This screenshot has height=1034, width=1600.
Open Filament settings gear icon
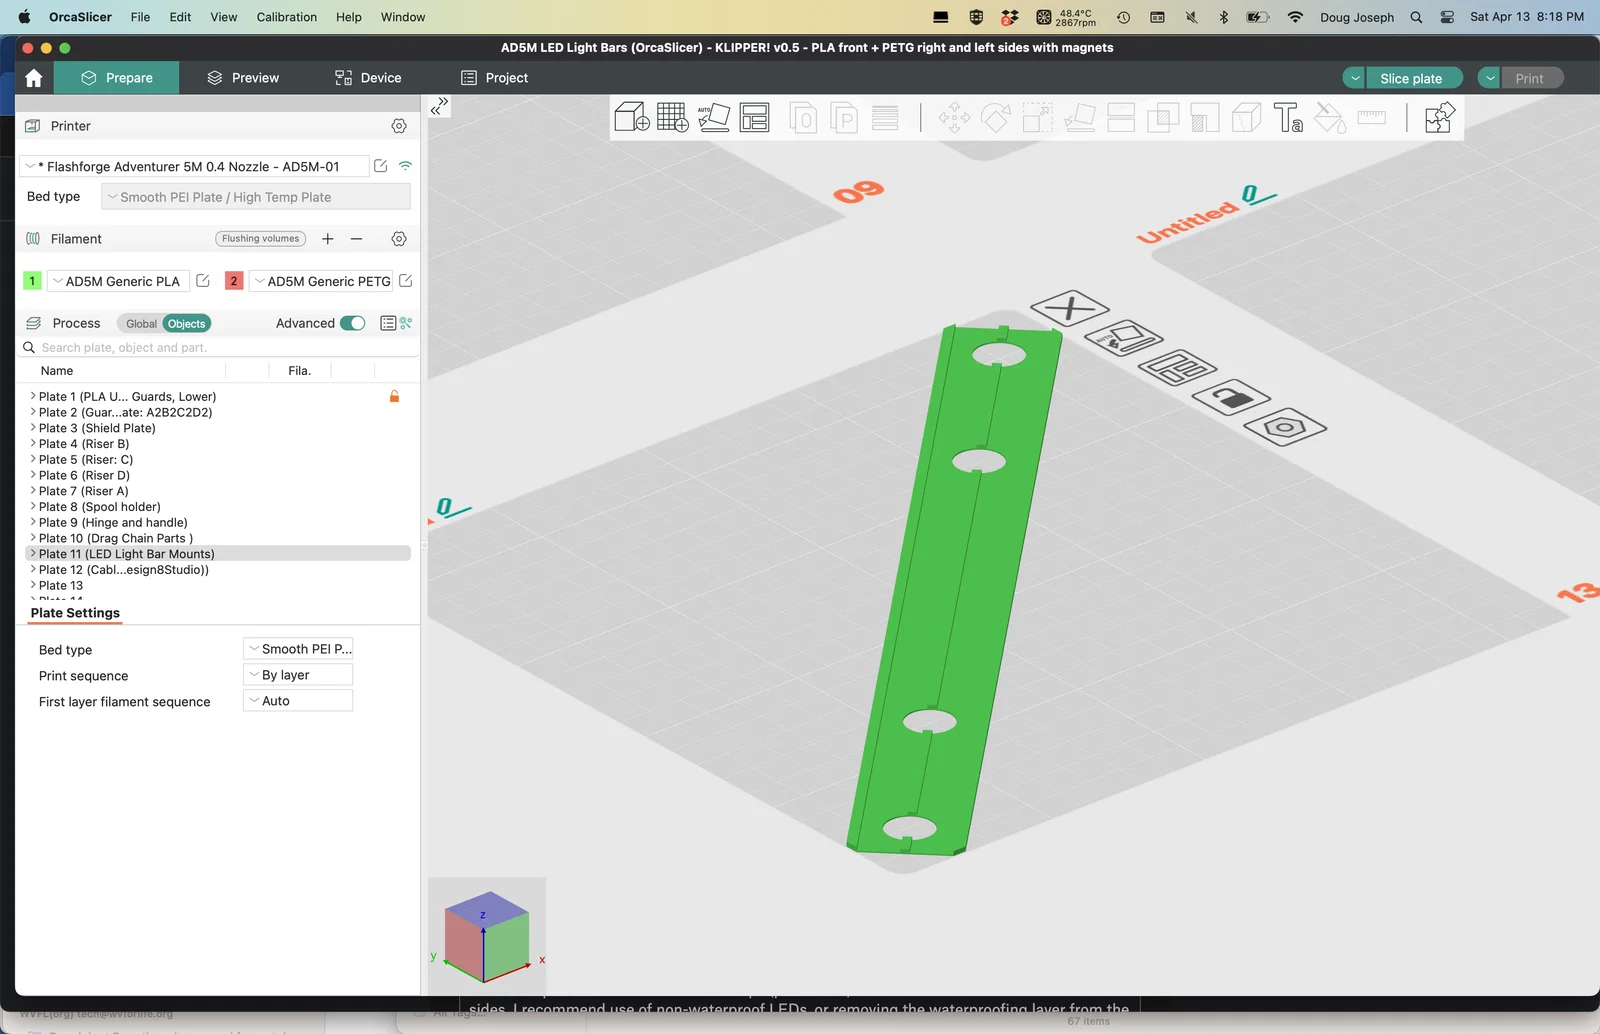(x=399, y=239)
